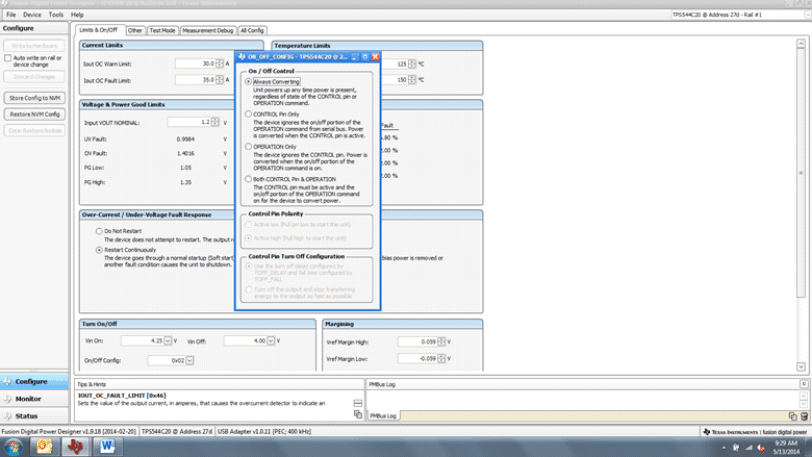812x457 pixels.
Task: Open the device address rail dropdown
Action: point(808,15)
